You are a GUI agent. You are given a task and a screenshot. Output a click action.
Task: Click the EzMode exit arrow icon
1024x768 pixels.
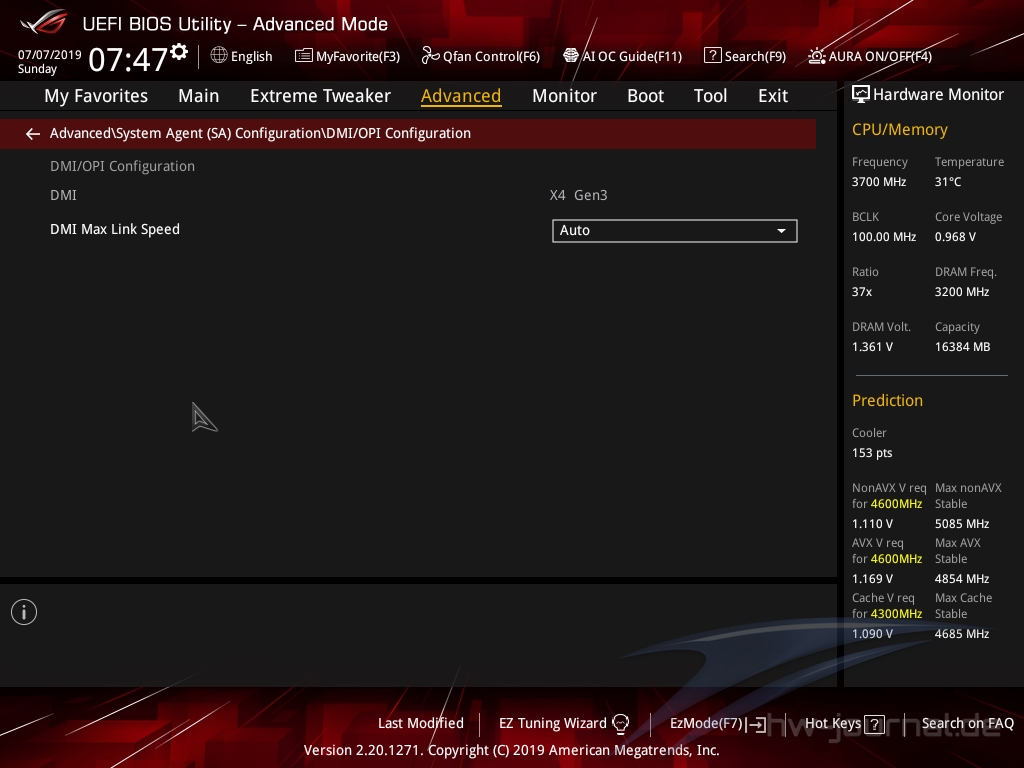pos(756,724)
